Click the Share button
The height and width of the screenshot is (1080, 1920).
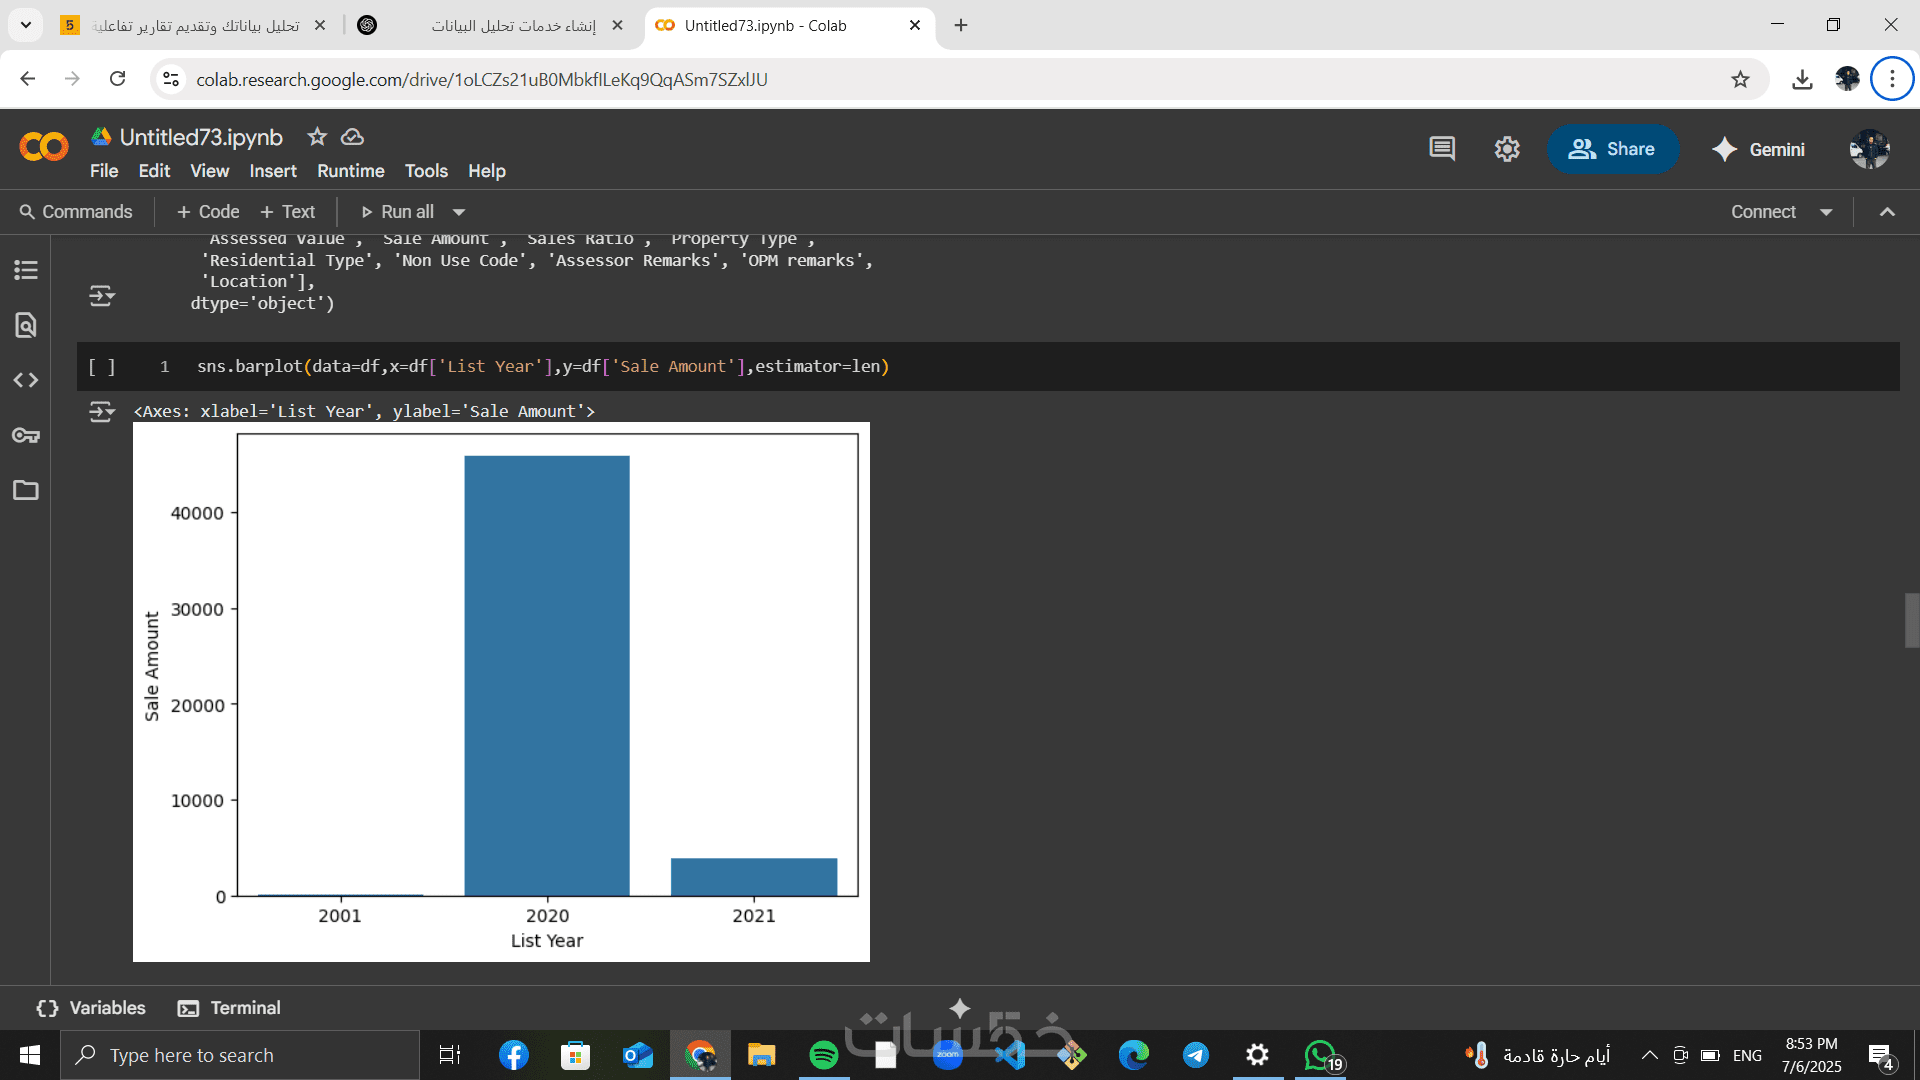1612,149
